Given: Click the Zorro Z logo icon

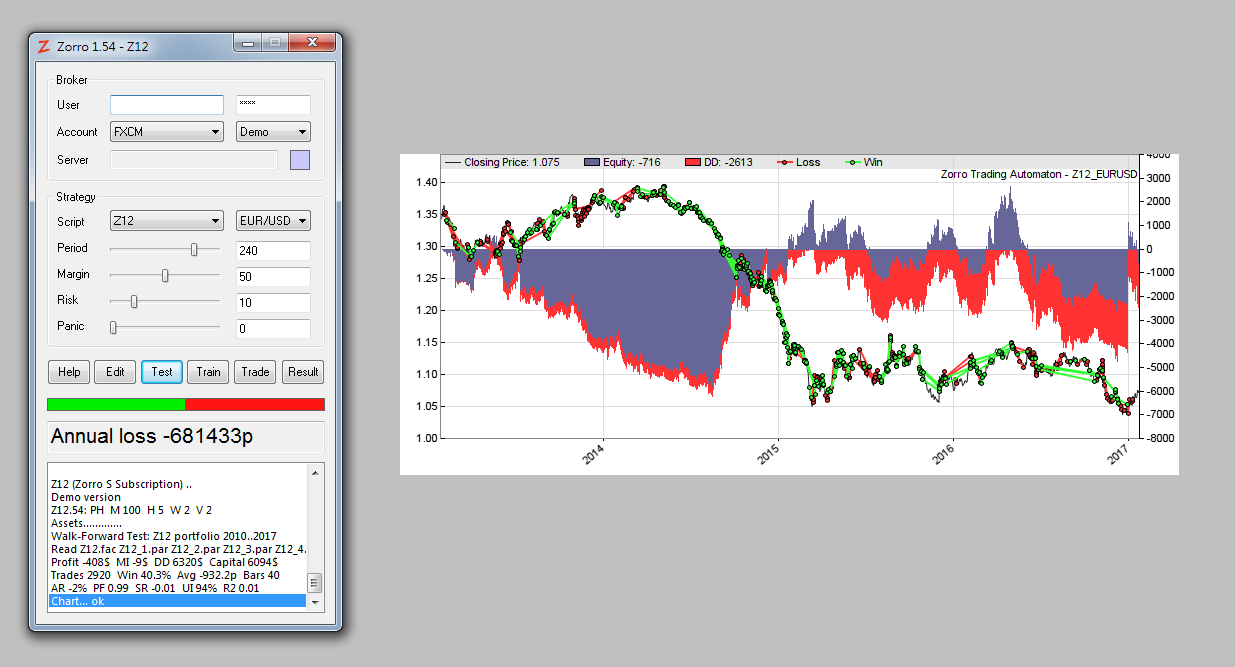Looking at the screenshot, I should pos(43,46).
